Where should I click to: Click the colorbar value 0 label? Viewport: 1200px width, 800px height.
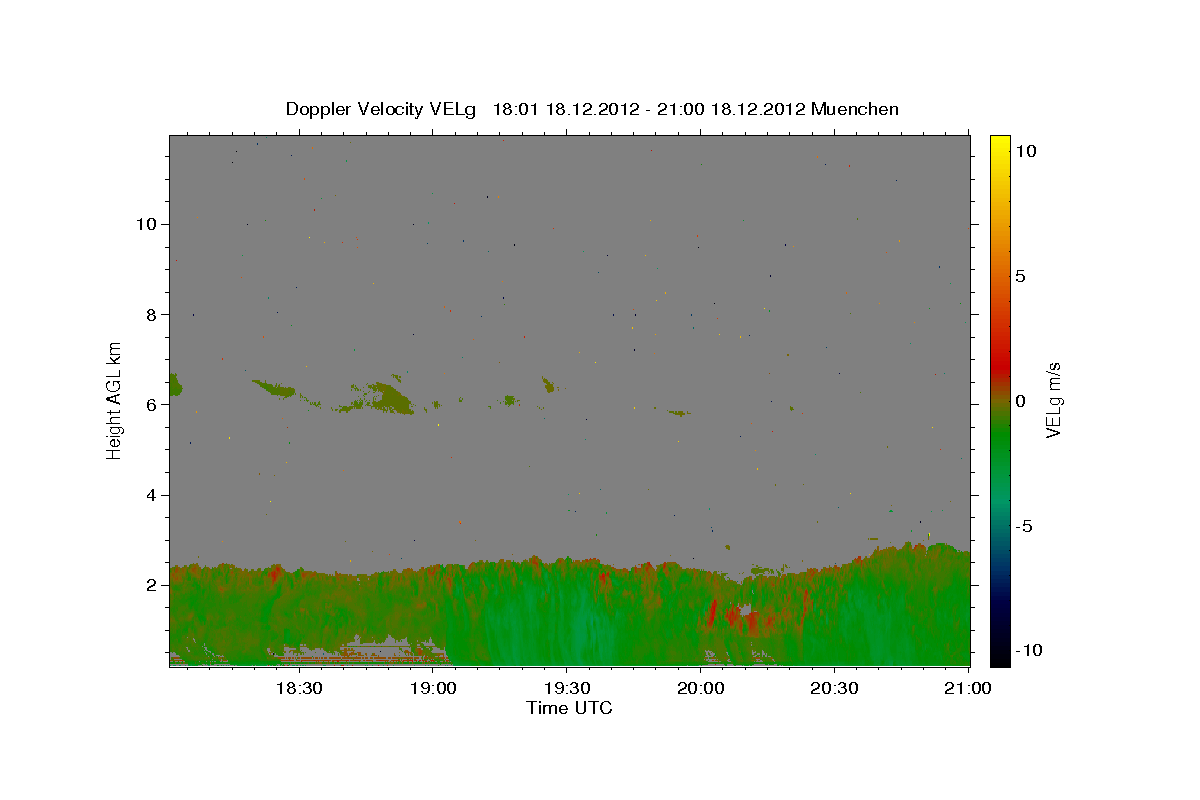point(1020,401)
